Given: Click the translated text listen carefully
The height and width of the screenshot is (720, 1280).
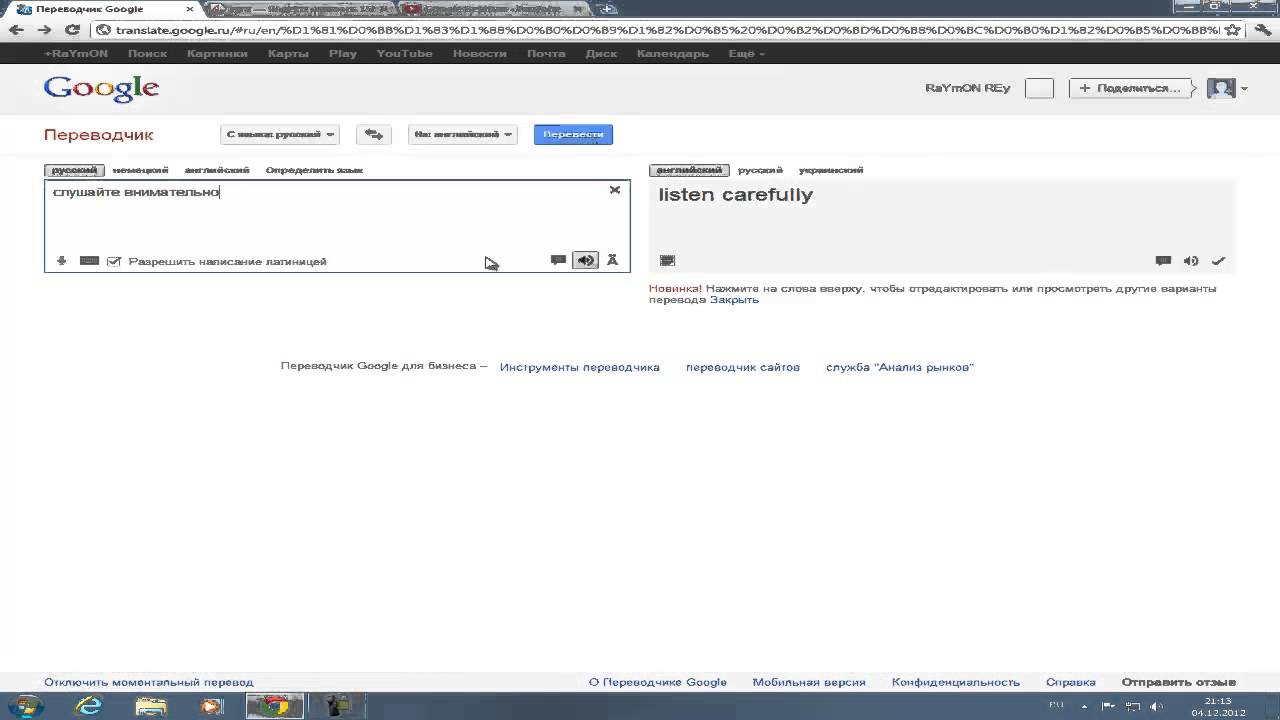Looking at the screenshot, I should [735, 195].
